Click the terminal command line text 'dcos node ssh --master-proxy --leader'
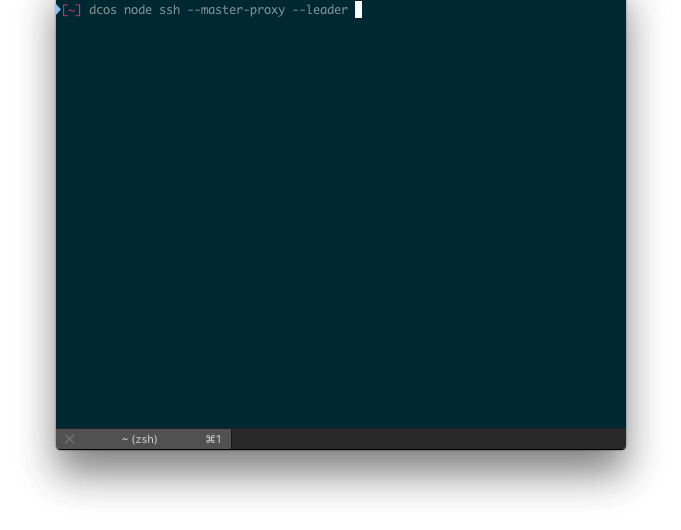This screenshot has height=530, width=681. (218, 10)
